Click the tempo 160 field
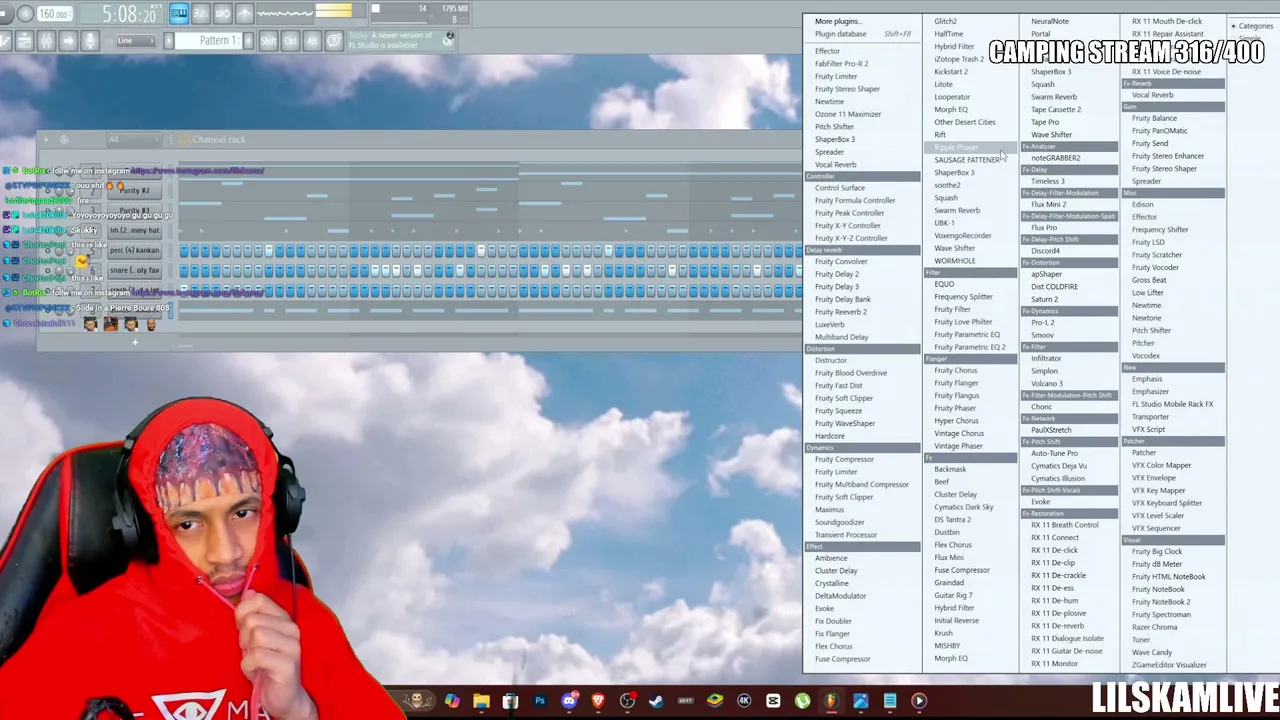 pyautogui.click(x=55, y=14)
